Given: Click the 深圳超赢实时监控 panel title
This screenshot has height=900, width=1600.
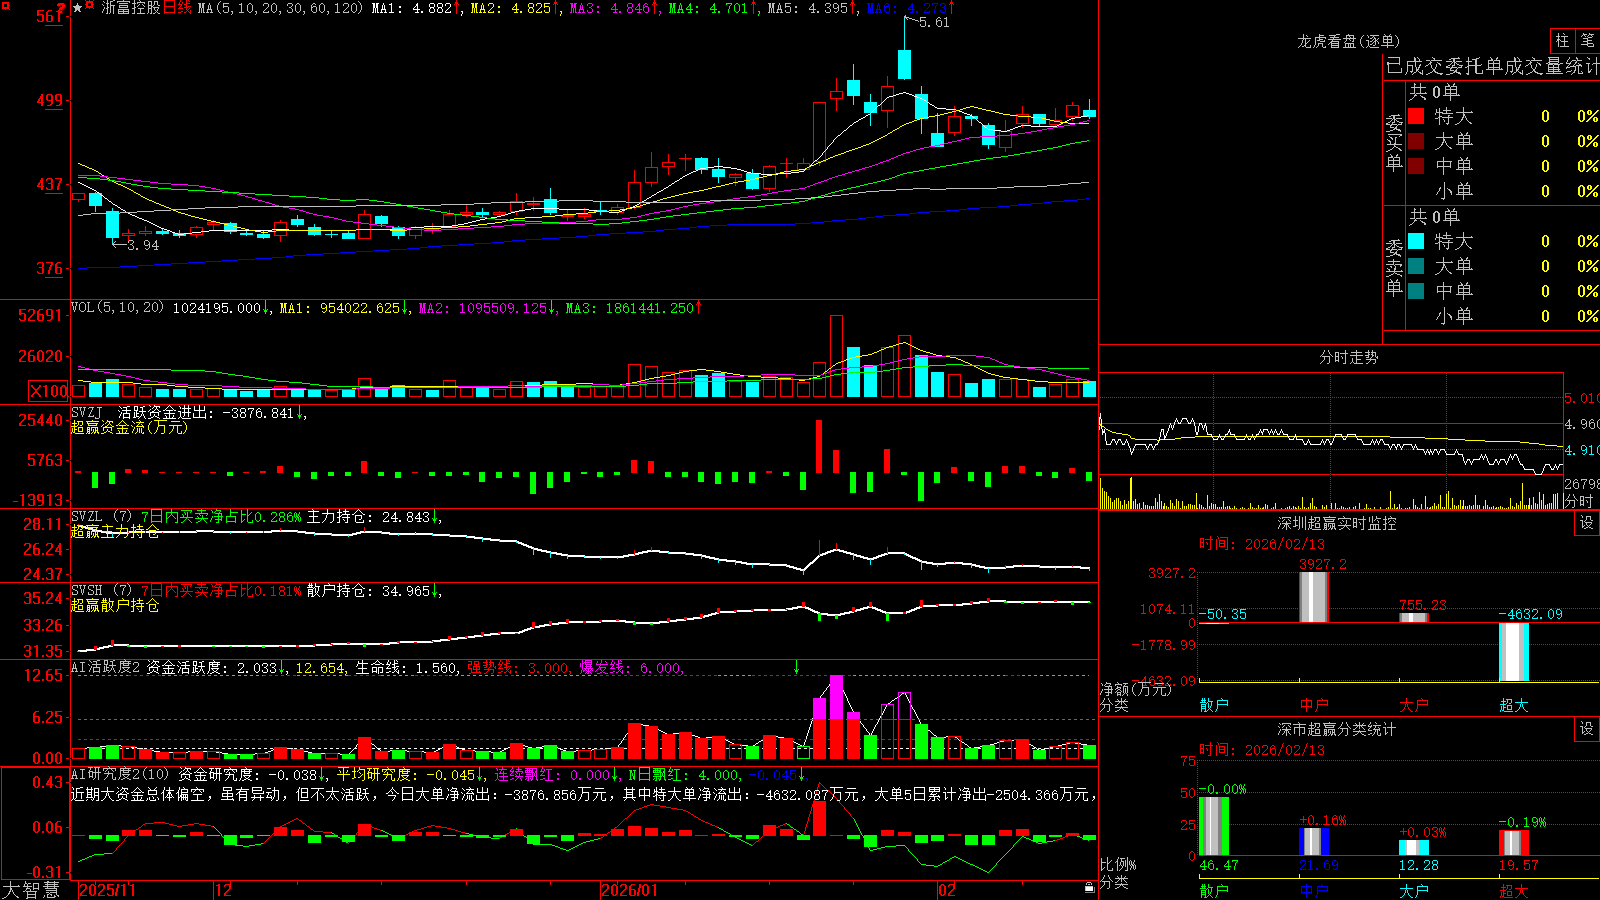Looking at the screenshot, I should [x=1337, y=523].
